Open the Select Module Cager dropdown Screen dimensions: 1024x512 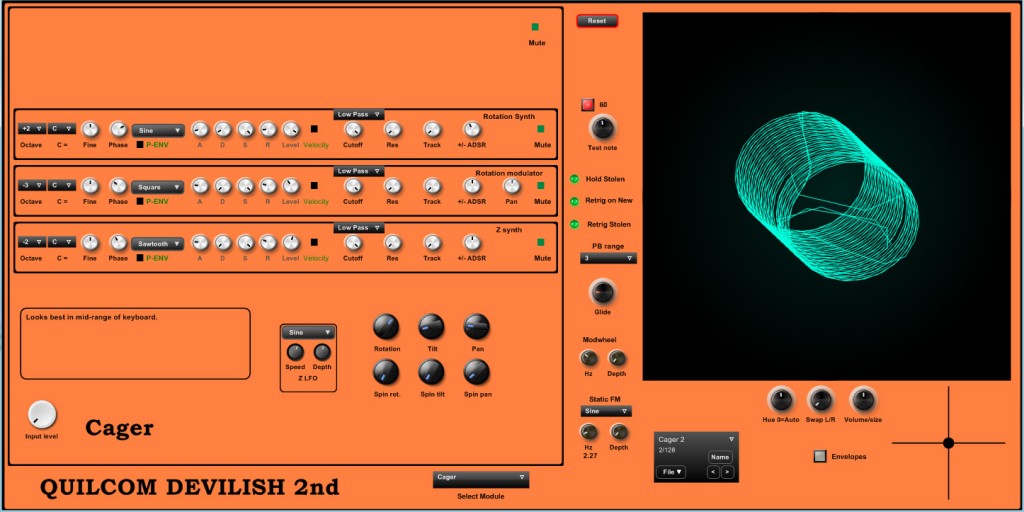pyautogui.click(x=480, y=478)
